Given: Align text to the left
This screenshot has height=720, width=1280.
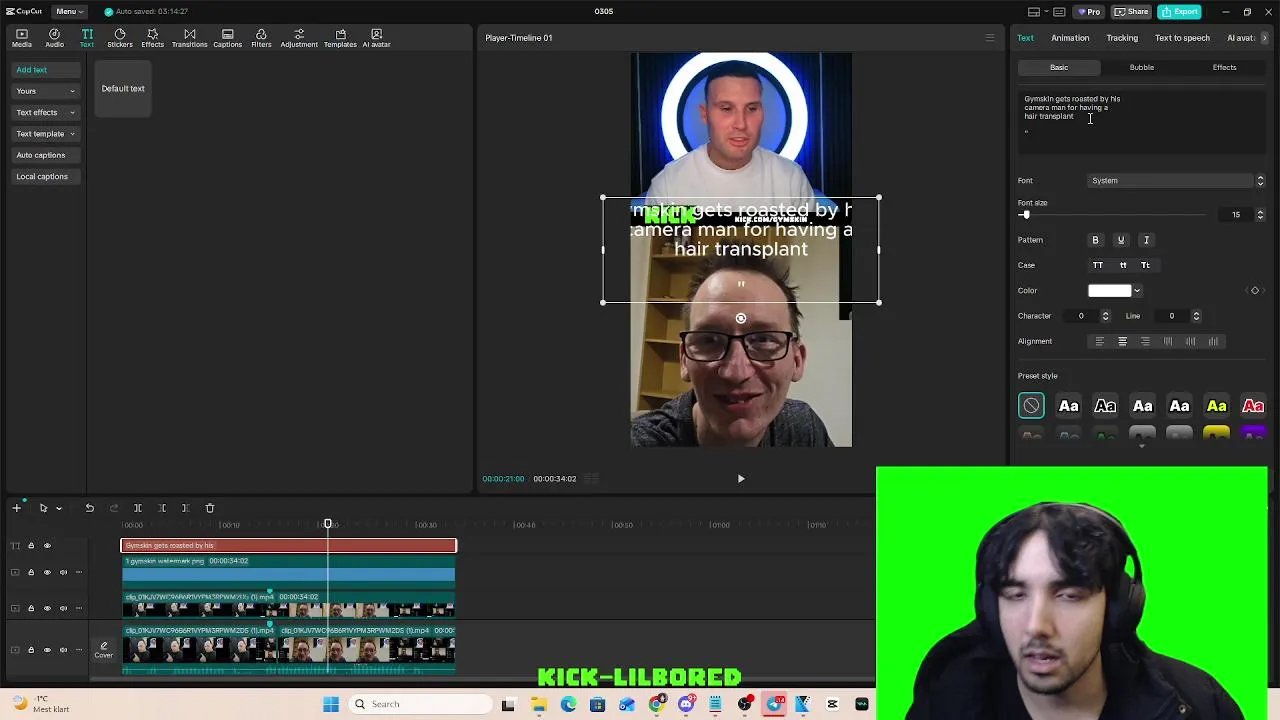Looking at the screenshot, I should 1099,341.
